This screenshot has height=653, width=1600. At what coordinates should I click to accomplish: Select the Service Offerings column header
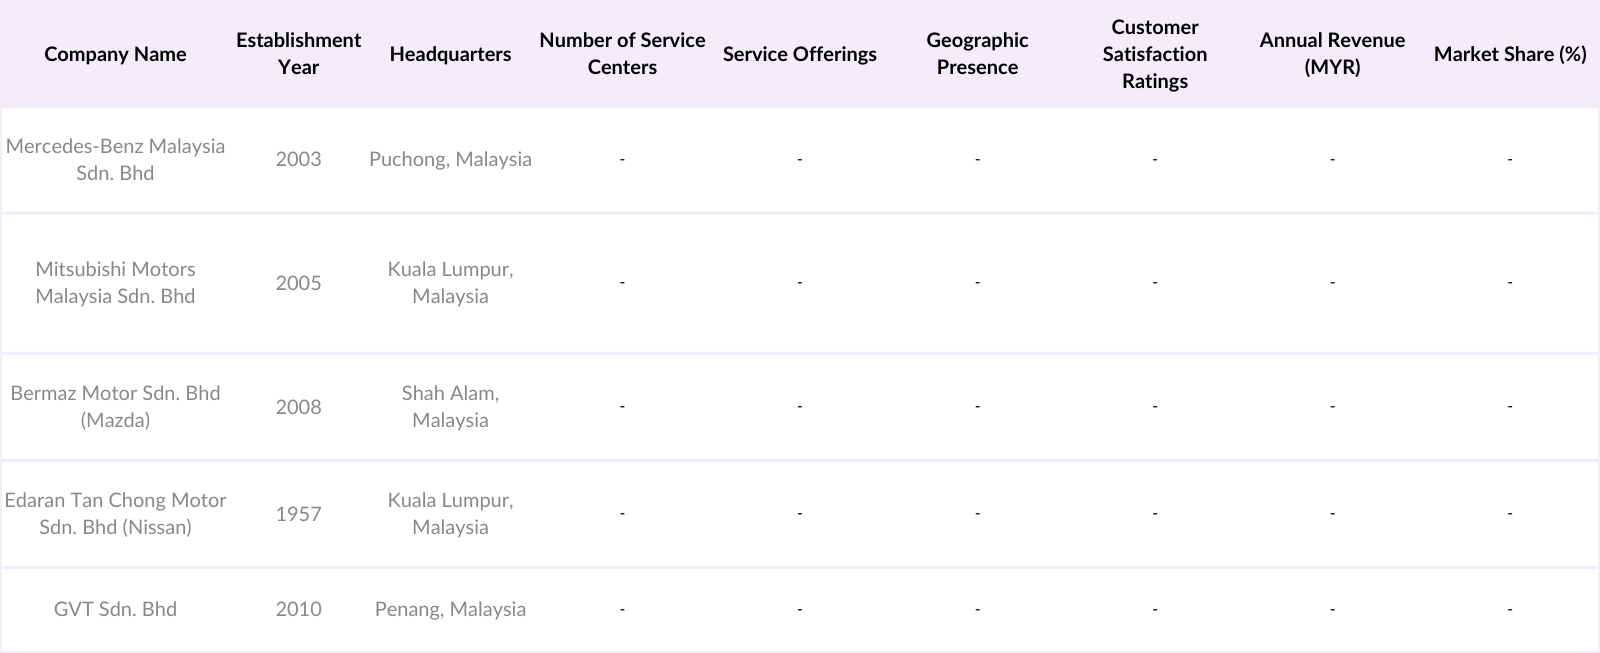pyautogui.click(x=799, y=54)
